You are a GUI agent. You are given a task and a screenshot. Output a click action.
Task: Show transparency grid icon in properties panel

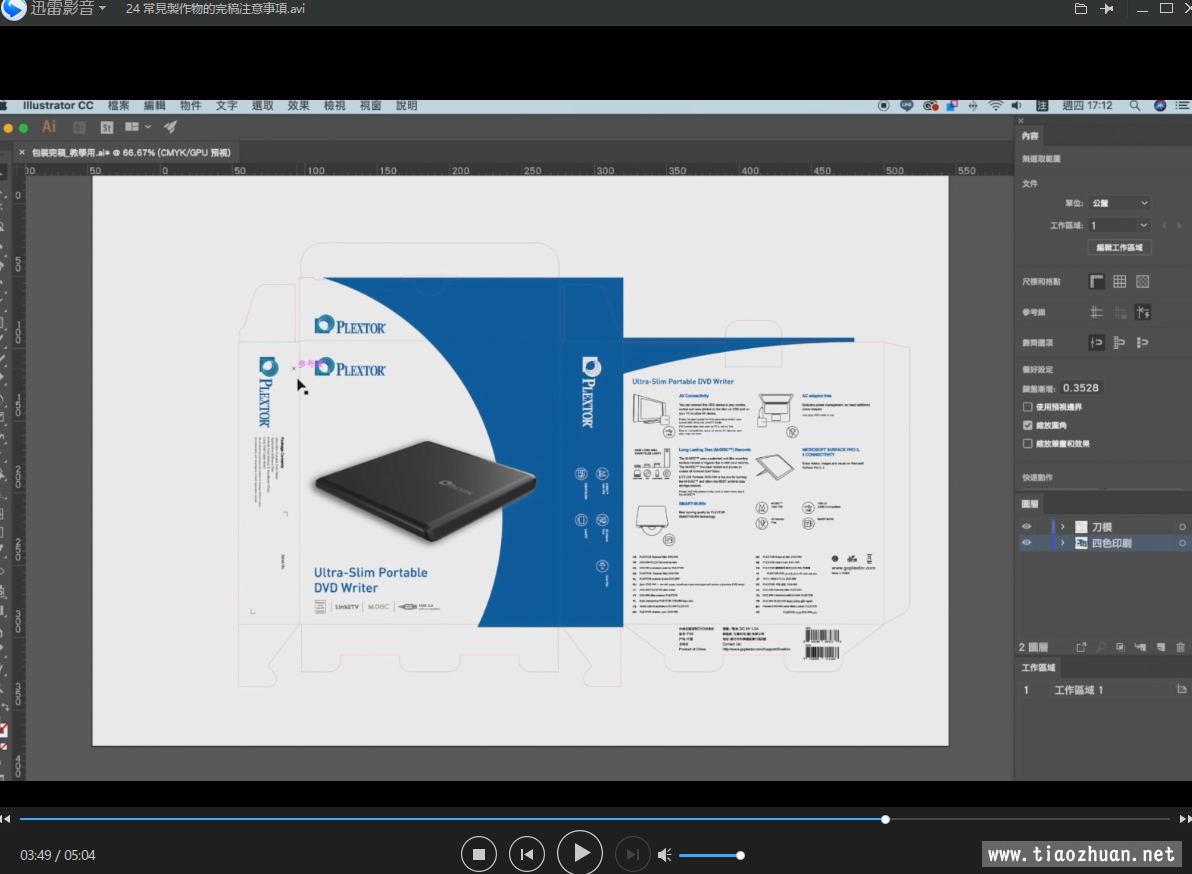click(1143, 282)
